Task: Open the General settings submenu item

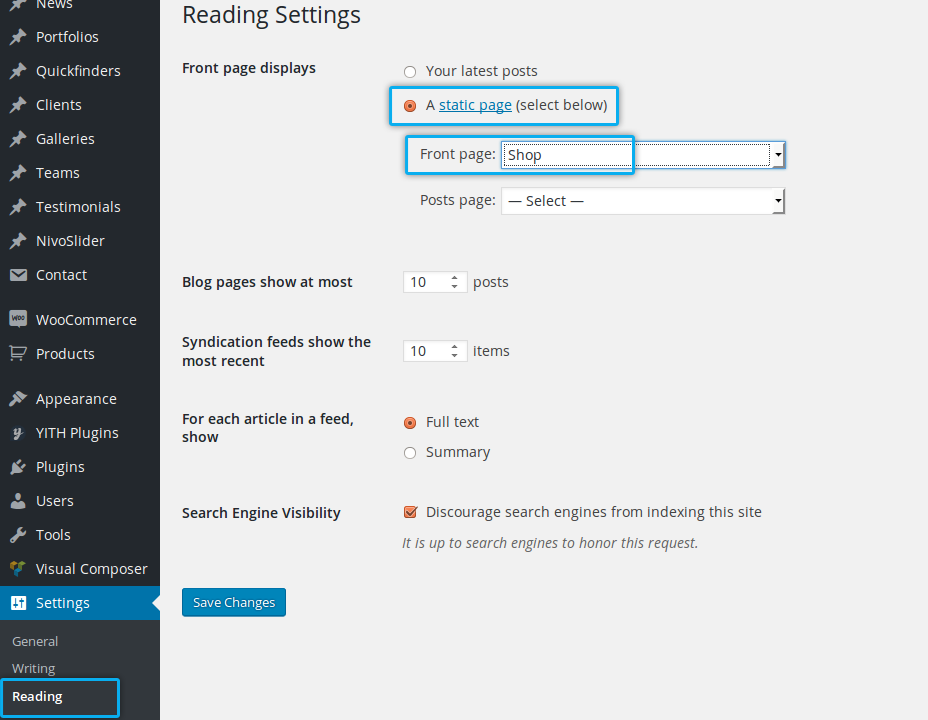Action: pos(35,641)
